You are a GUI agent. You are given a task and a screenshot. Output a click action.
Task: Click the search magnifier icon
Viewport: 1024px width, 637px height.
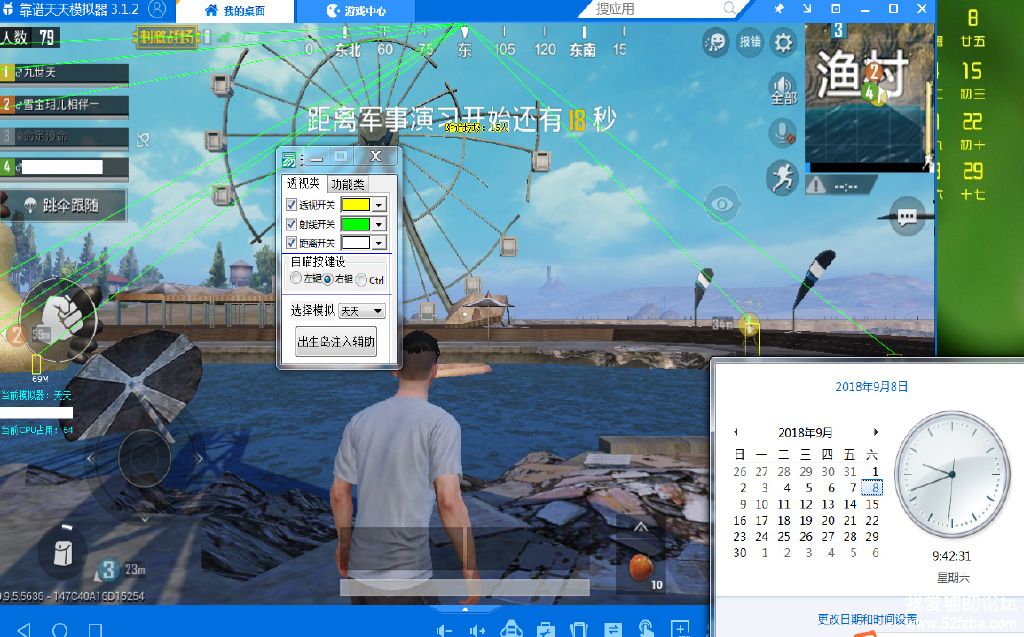(x=731, y=8)
